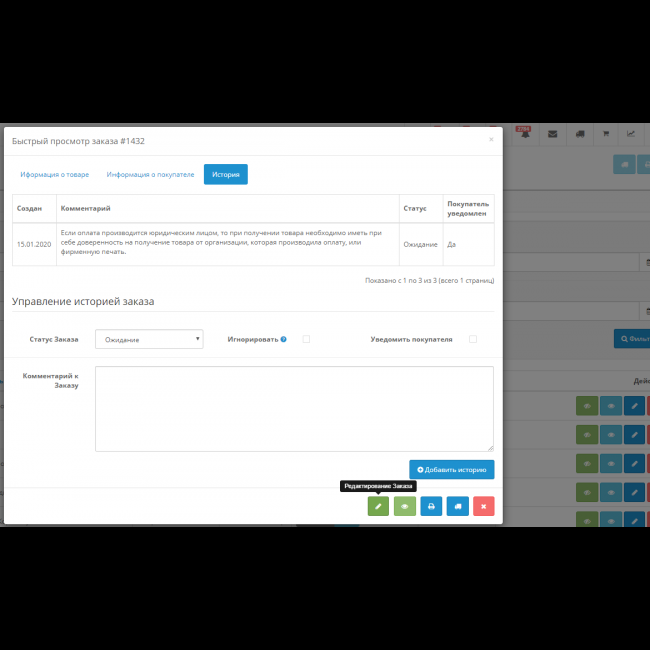The image size is (650, 650).
Task: Click the light green eye icon in modal footer
Action: click(405, 506)
